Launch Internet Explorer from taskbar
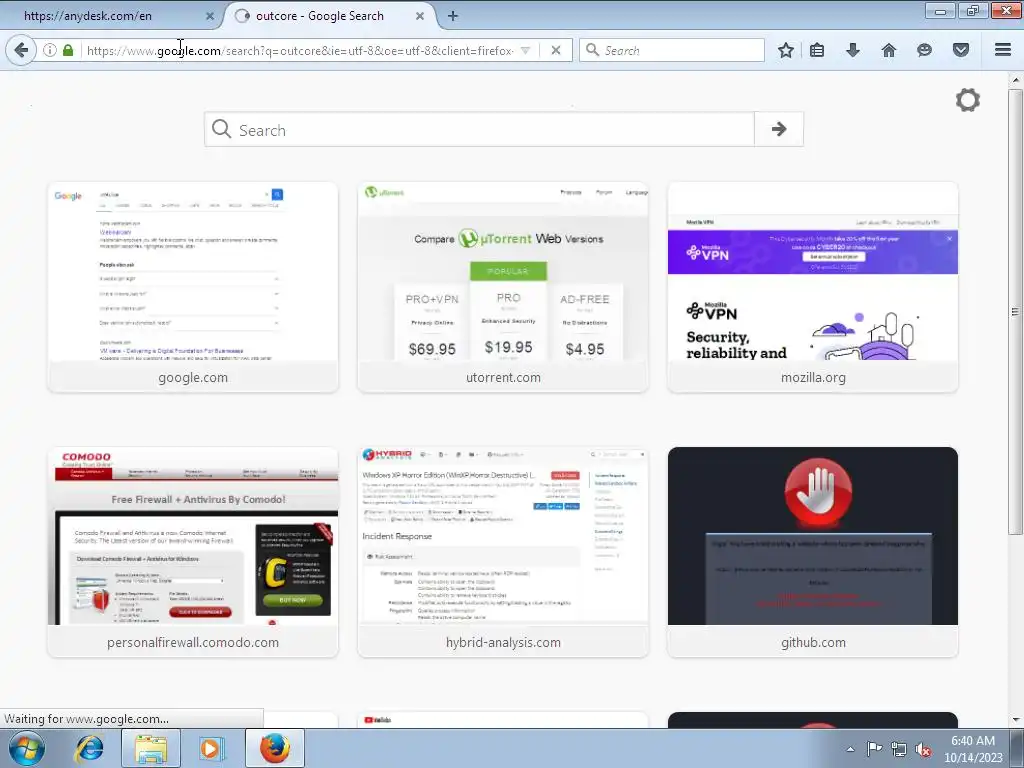This screenshot has width=1024, height=768. click(x=89, y=748)
